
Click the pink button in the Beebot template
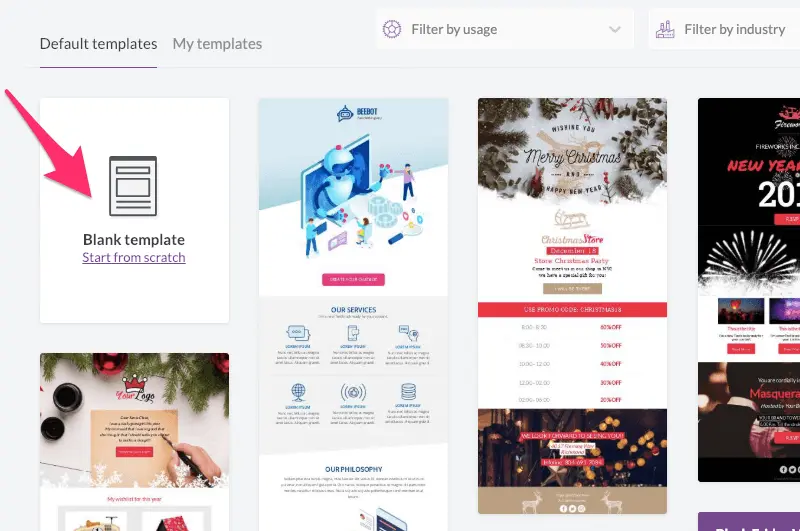click(353, 280)
